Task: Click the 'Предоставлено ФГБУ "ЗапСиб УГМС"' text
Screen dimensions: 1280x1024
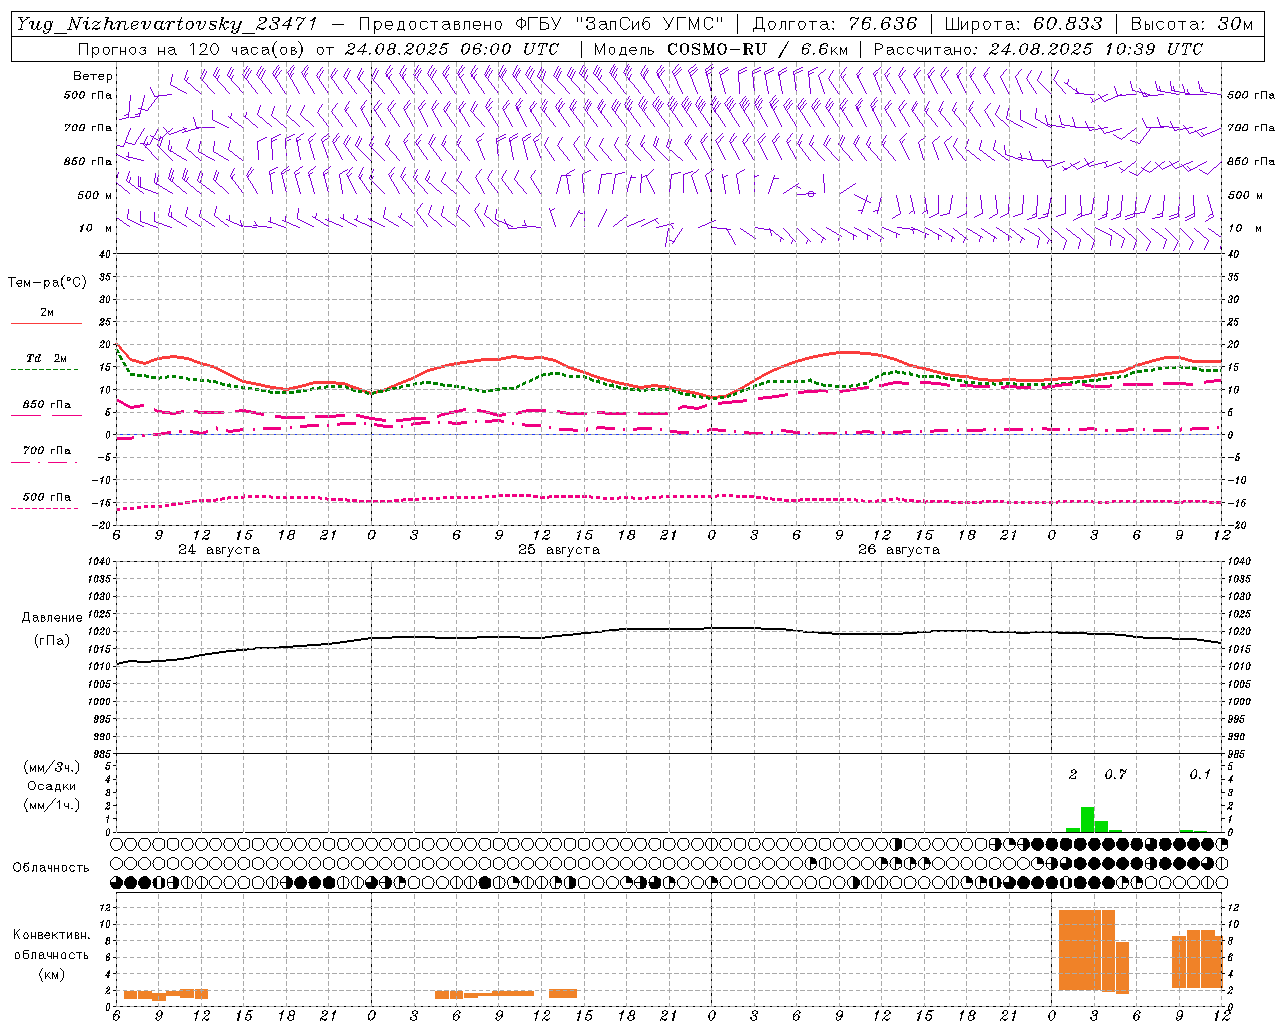Action: (541, 24)
